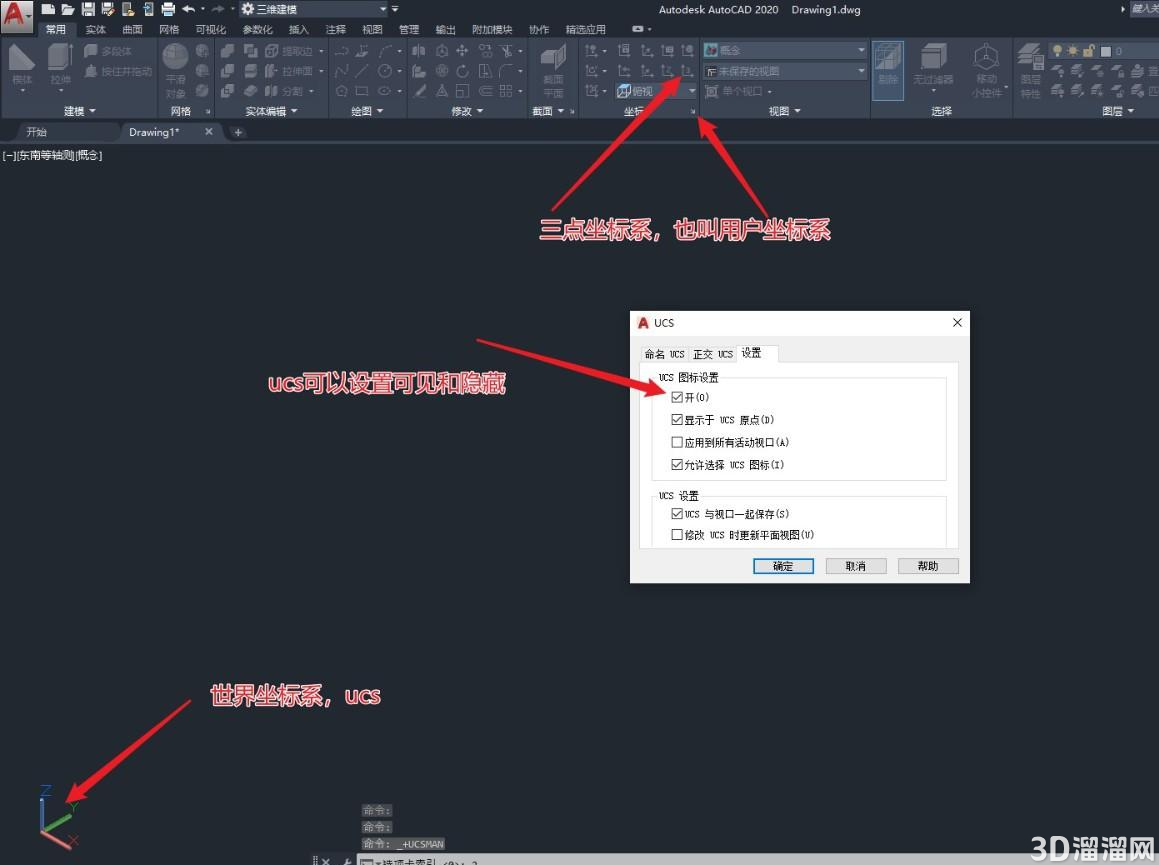The width and height of the screenshot is (1159, 865).
Task: Expand the 建模 panel flyout
Action: [80, 111]
